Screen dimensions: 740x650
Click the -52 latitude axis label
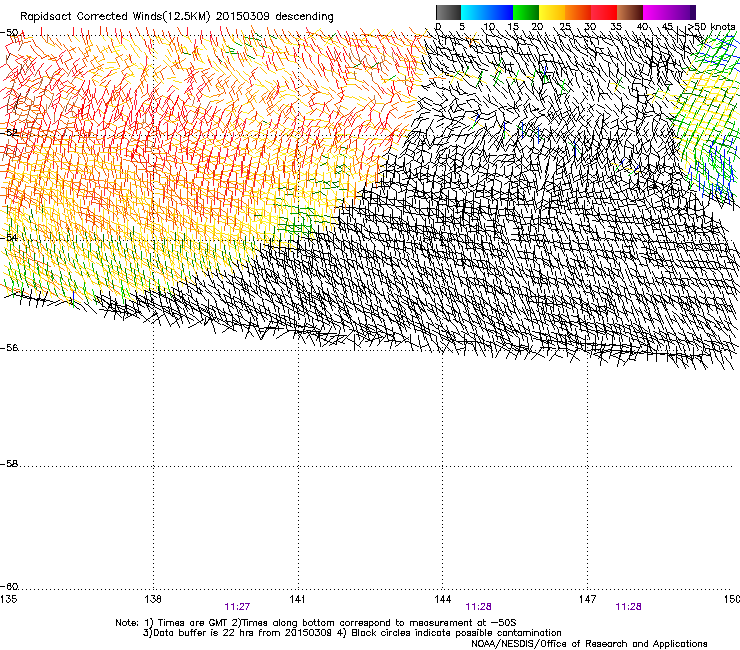(x=9, y=133)
